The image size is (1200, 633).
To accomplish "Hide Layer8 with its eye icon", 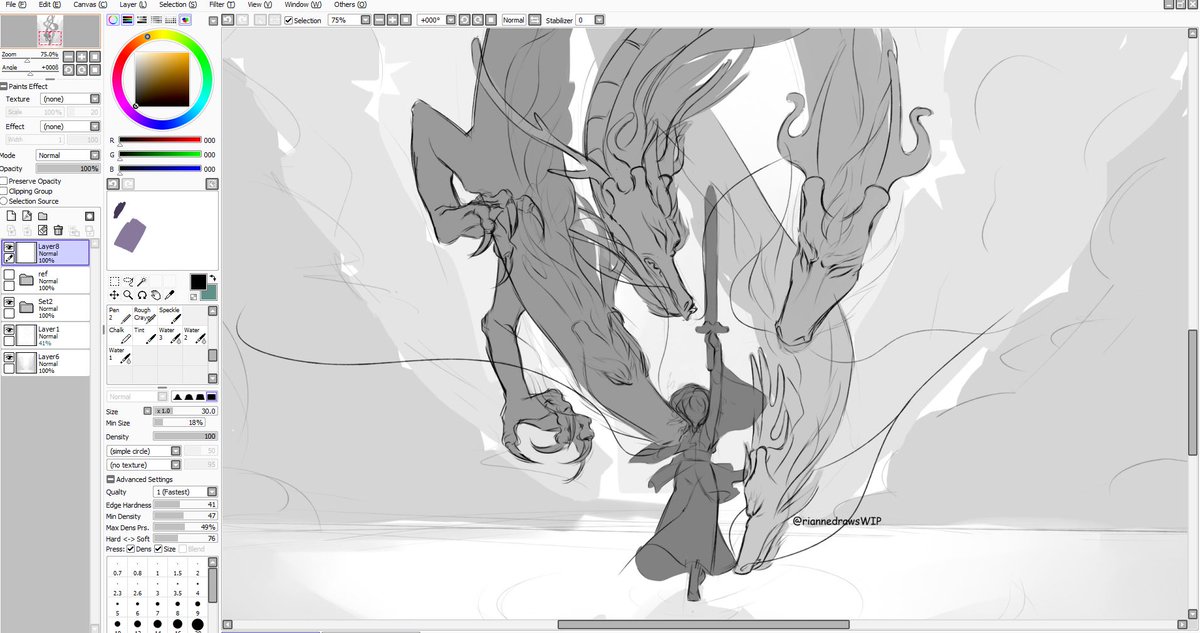I will 9,246.
